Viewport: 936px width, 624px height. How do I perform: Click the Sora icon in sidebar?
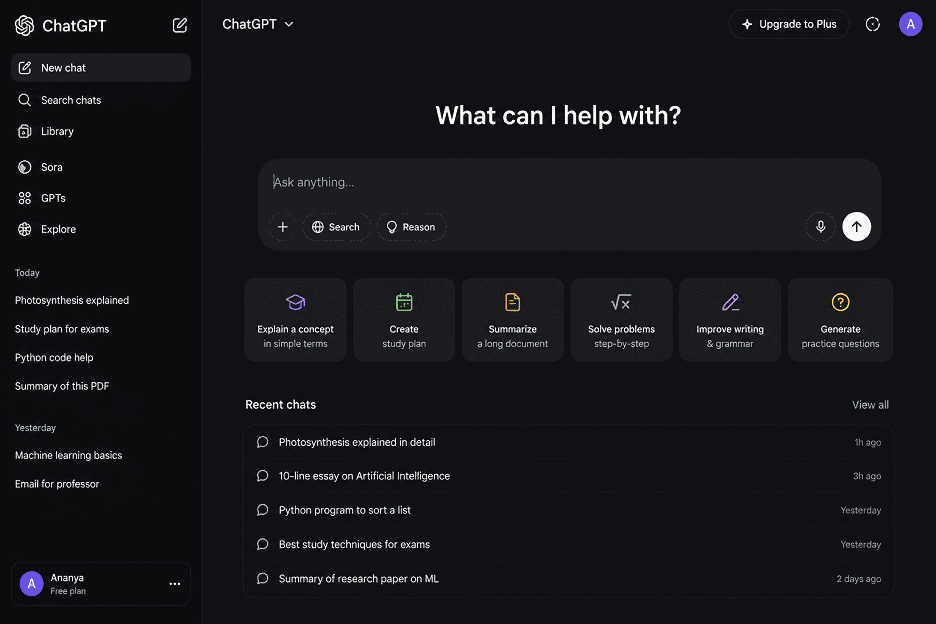tap(24, 167)
